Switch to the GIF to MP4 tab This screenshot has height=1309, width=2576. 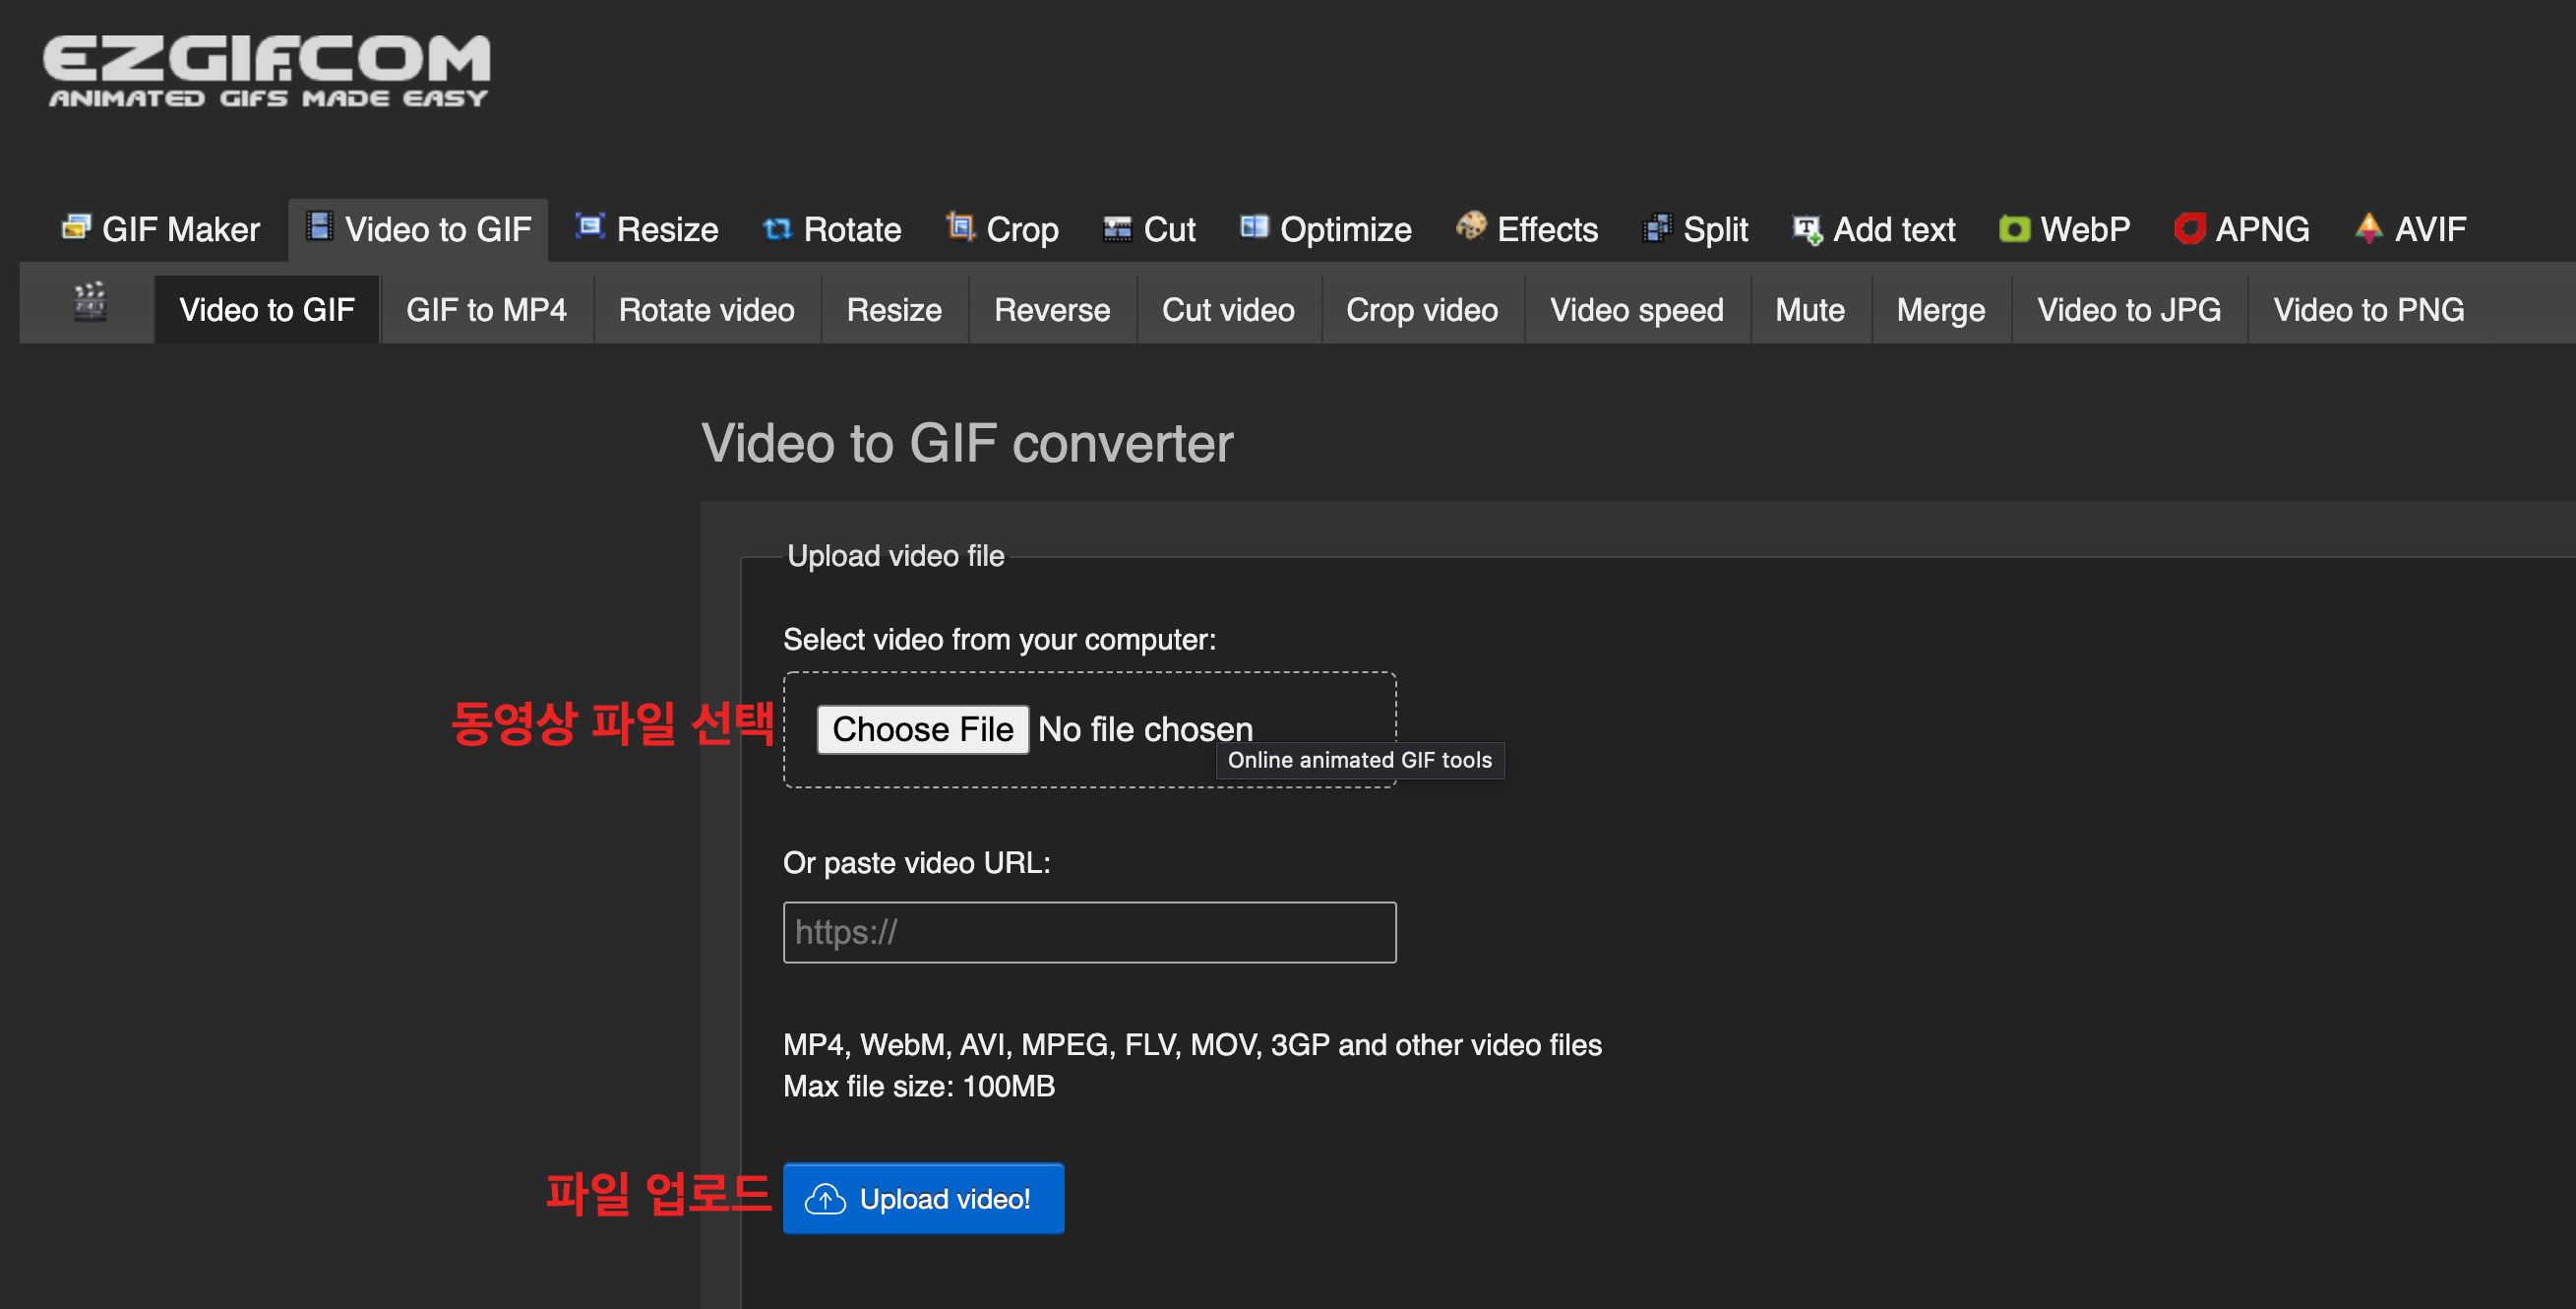[486, 310]
